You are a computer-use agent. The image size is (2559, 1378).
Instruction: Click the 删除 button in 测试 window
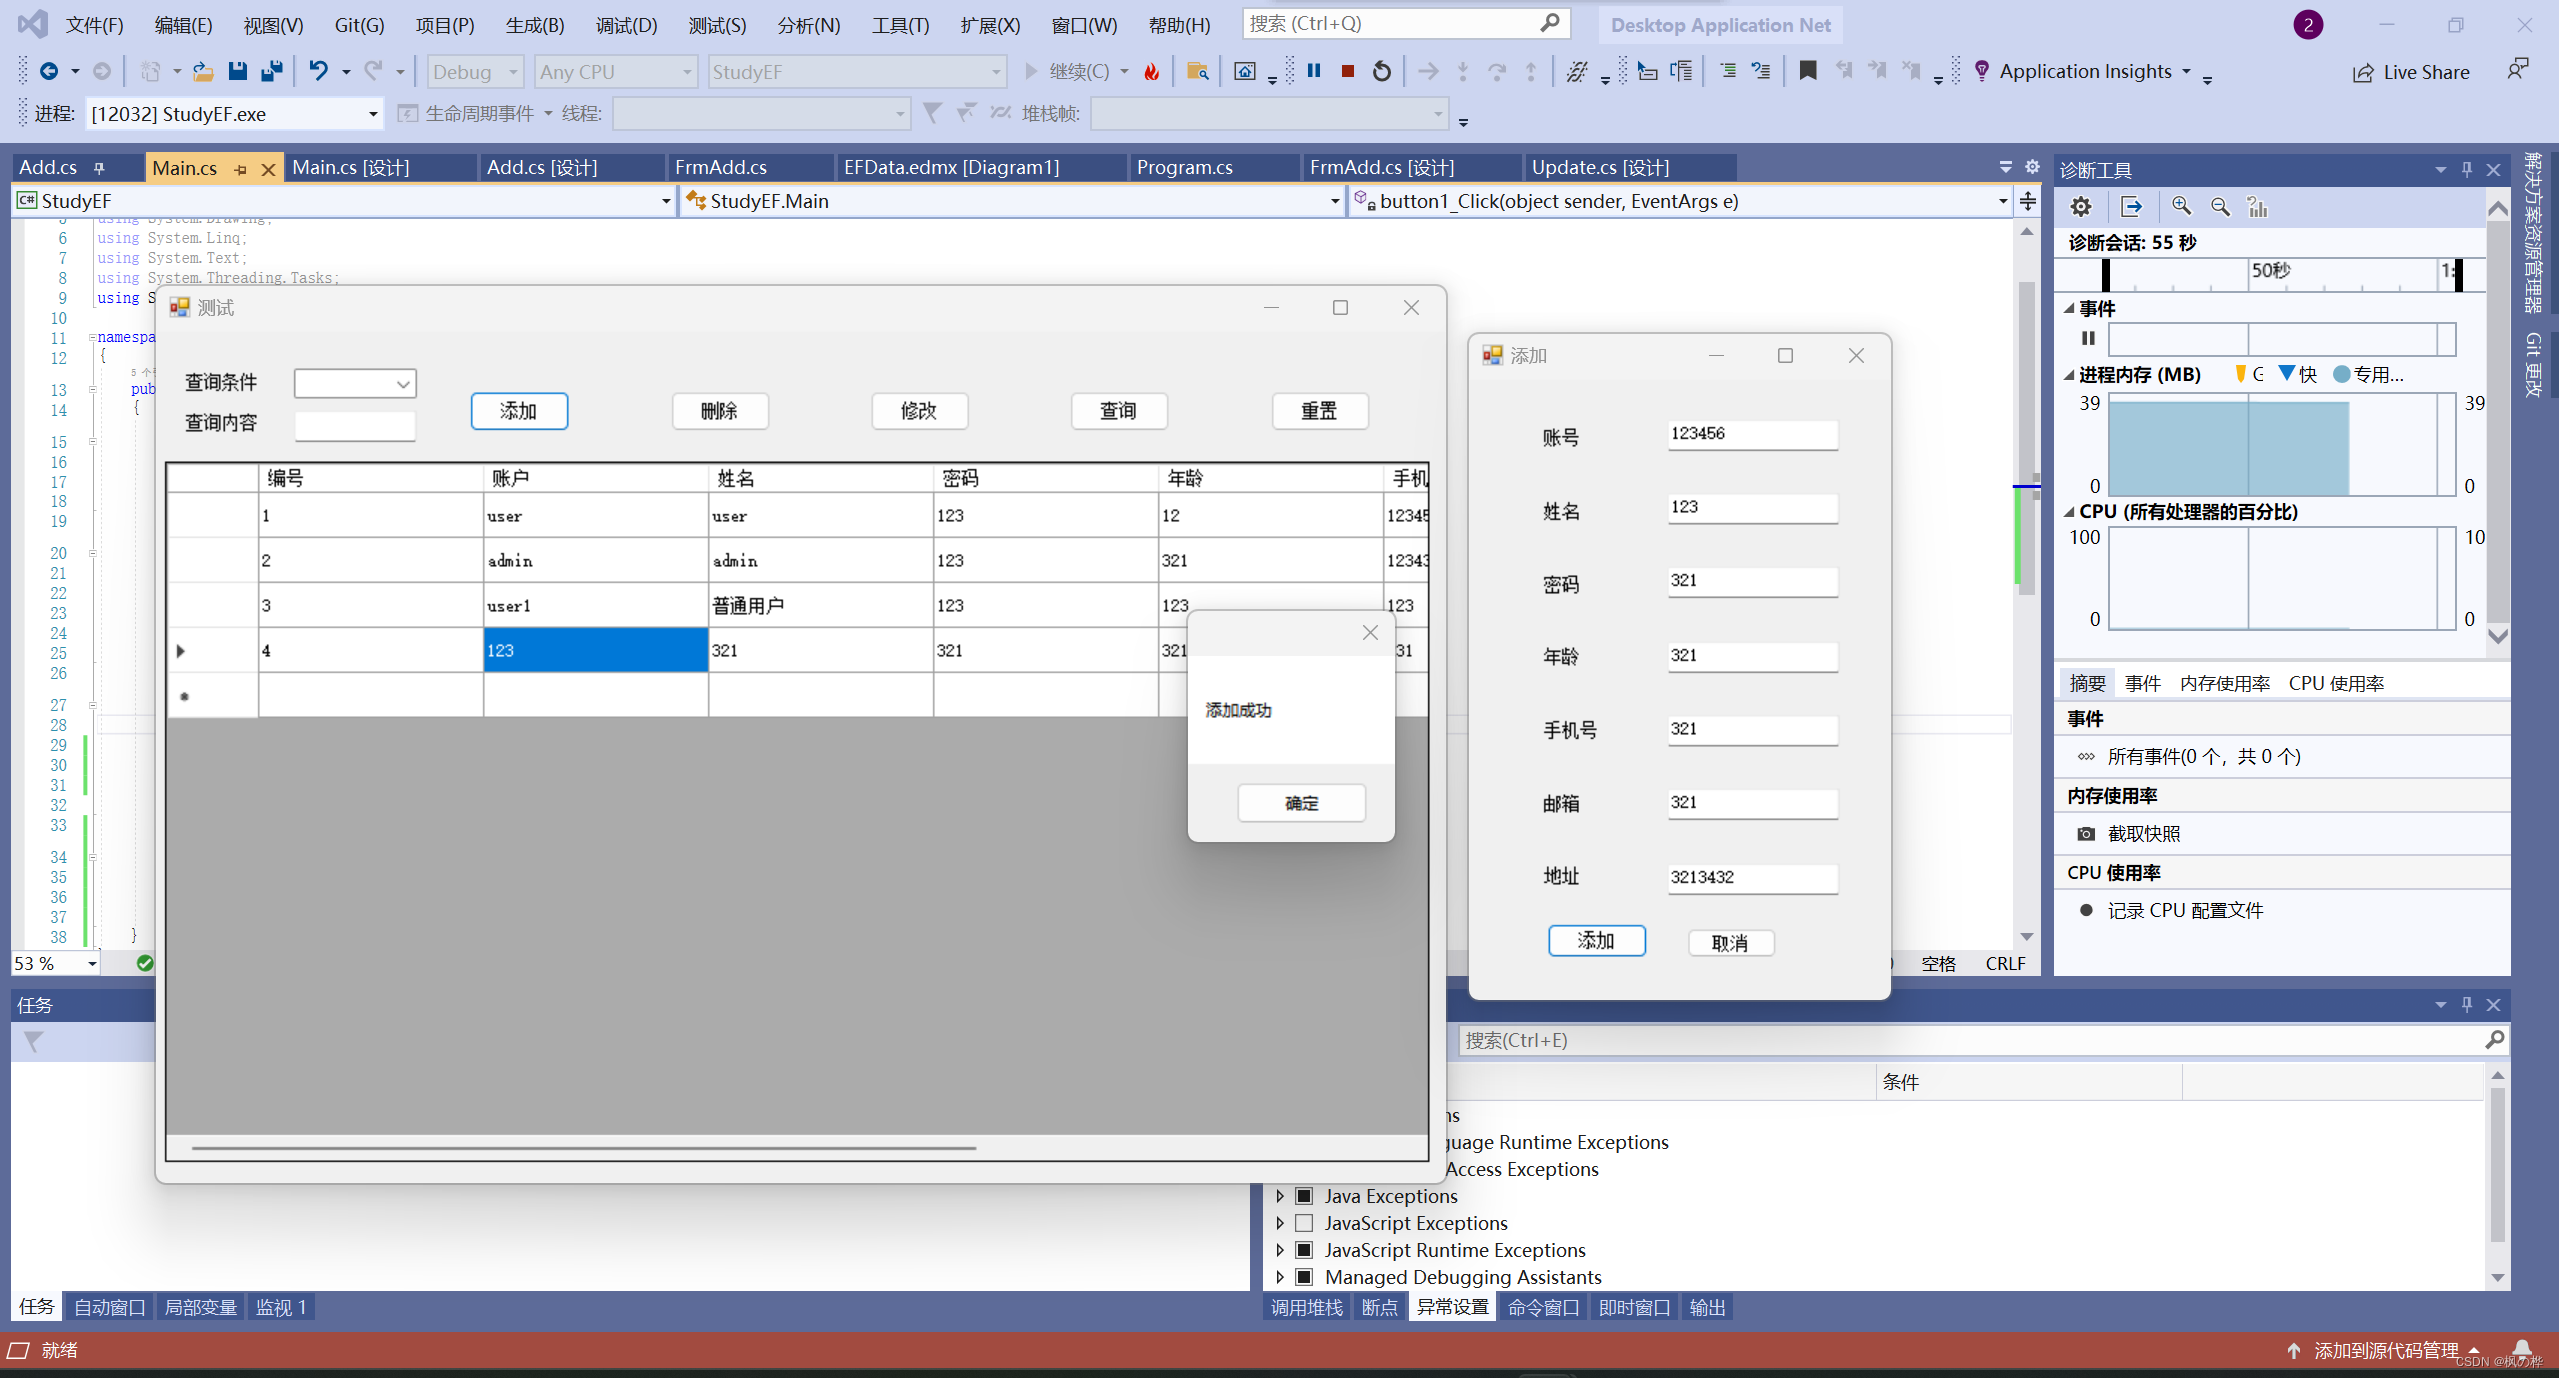point(719,411)
